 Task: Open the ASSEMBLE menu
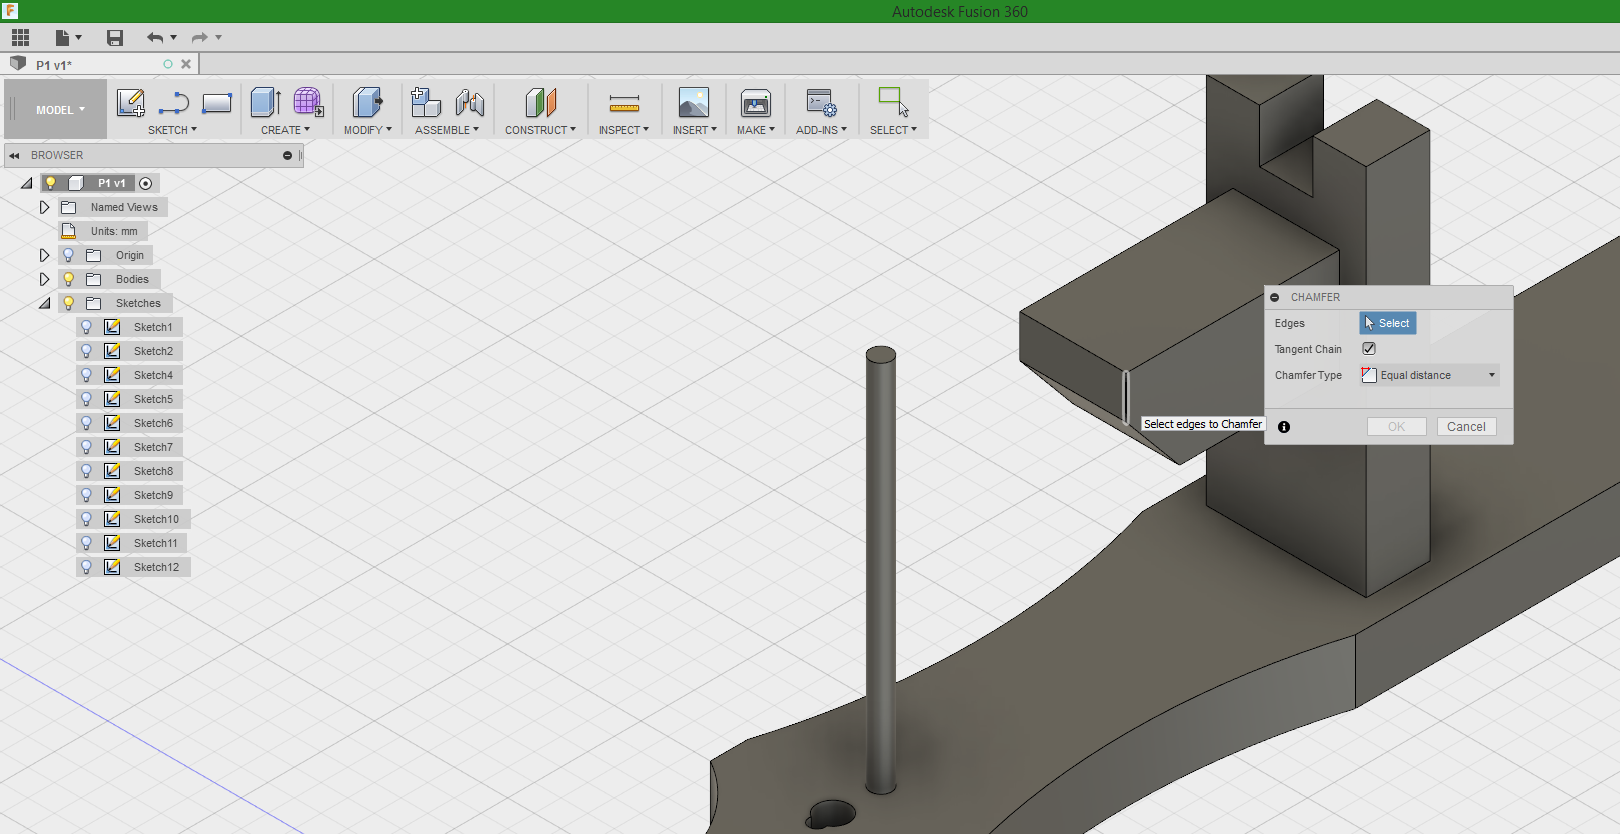pyautogui.click(x=447, y=130)
